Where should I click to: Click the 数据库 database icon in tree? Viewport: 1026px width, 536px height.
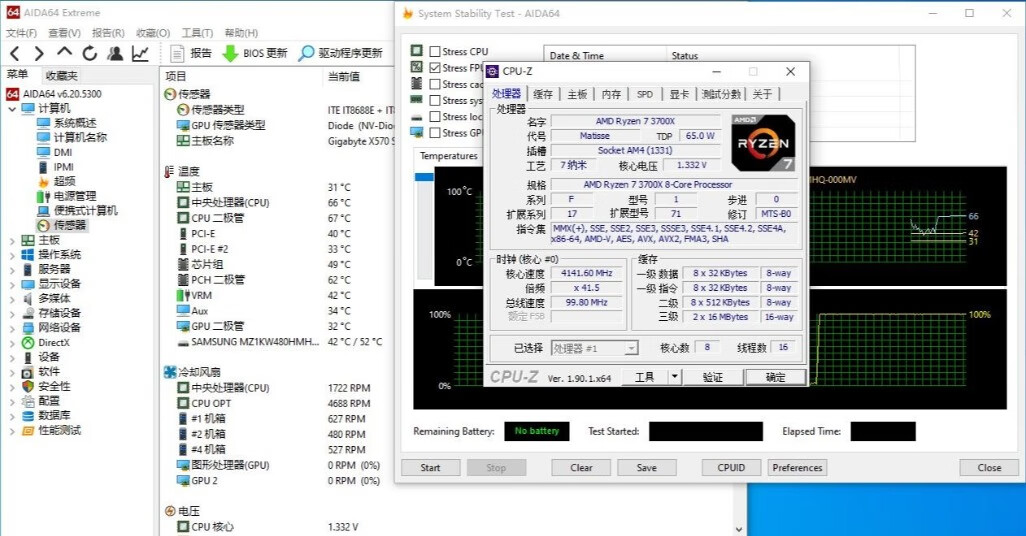(x=28, y=416)
